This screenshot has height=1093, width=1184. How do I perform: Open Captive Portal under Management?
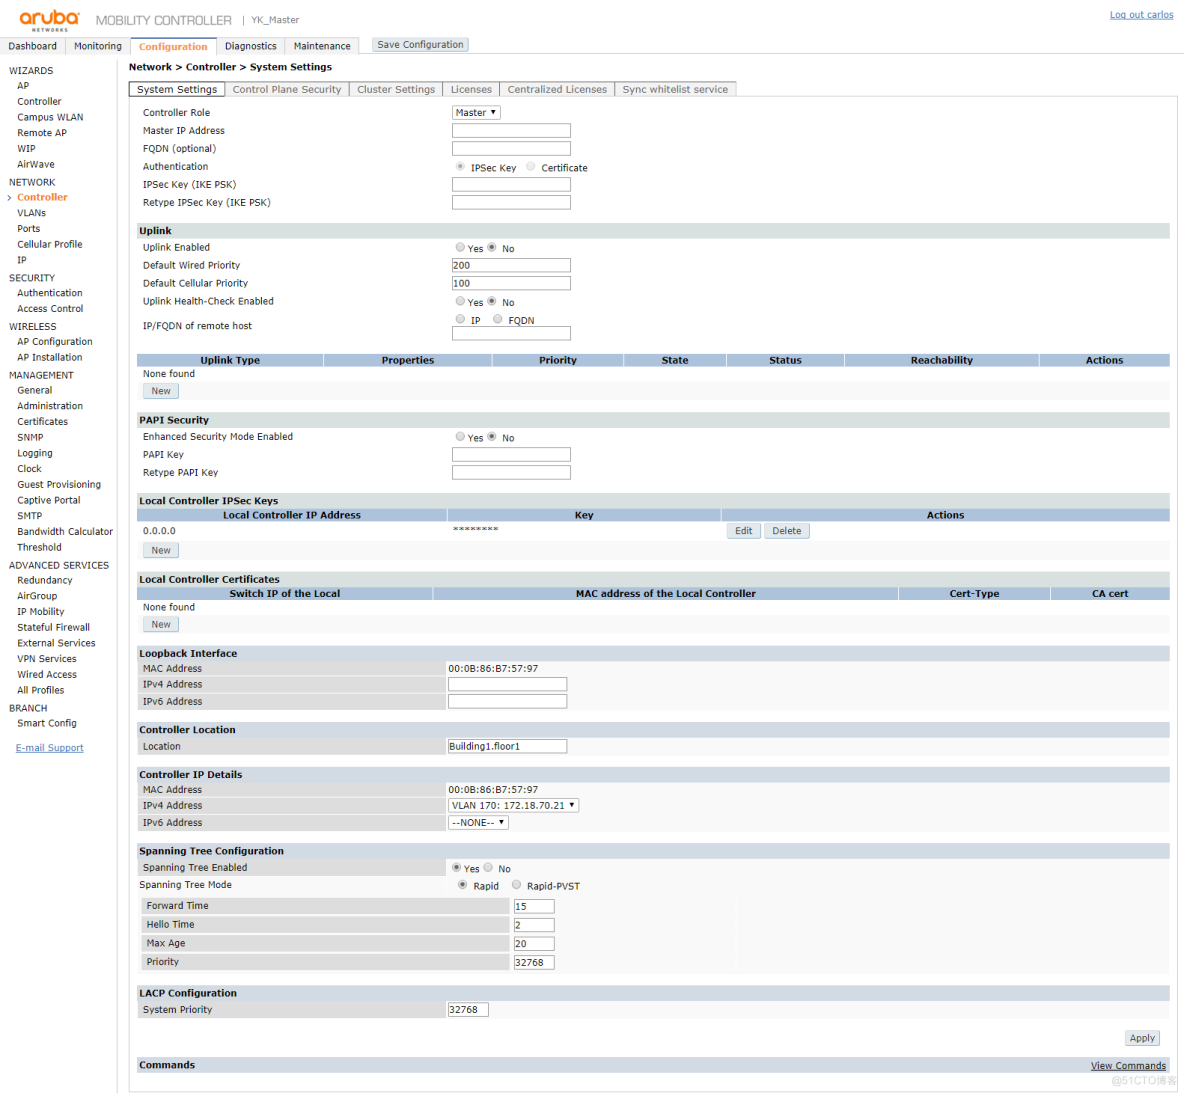click(49, 501)
